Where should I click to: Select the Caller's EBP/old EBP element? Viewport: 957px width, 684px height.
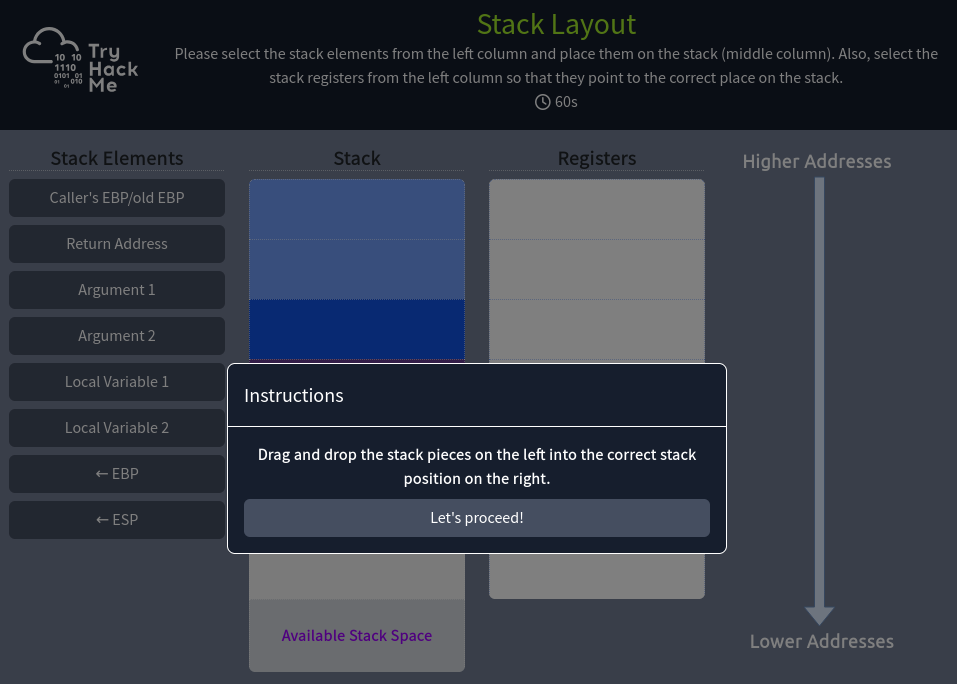(x=117, y=198)
